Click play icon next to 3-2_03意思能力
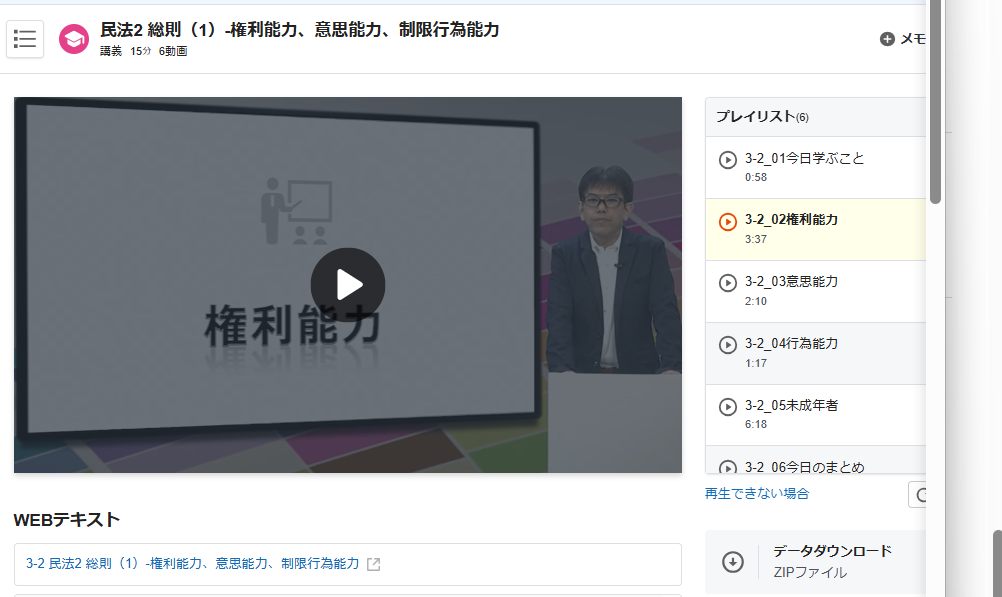1002x597 pixels. point(727,283)
